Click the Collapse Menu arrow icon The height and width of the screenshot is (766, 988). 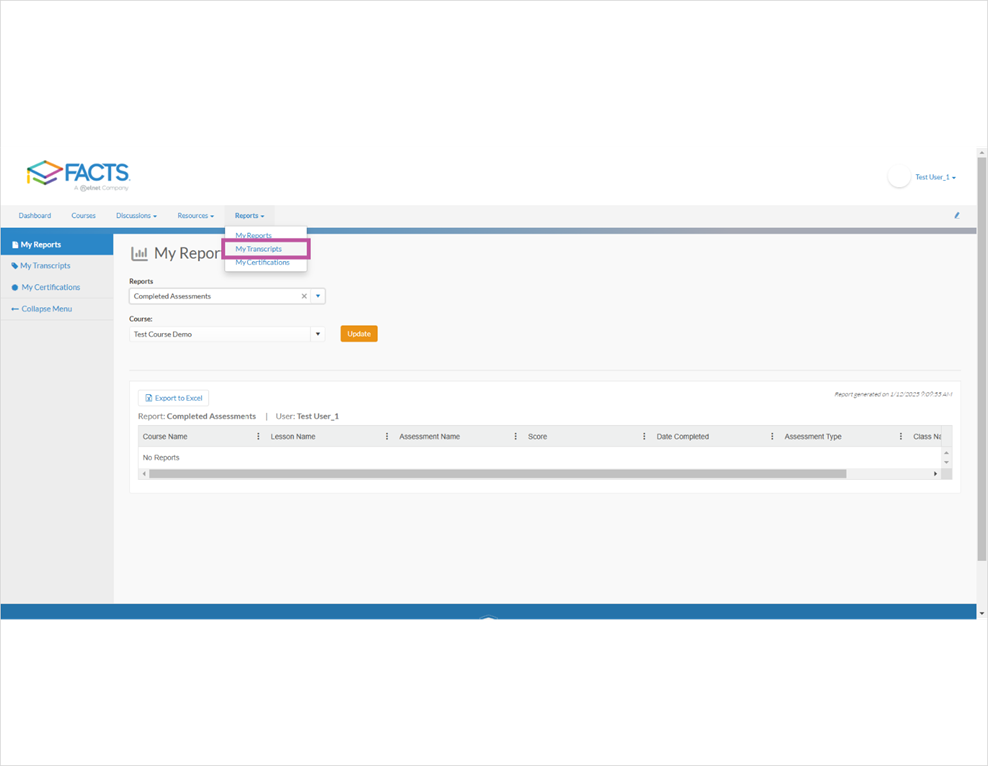click(17, 308)
